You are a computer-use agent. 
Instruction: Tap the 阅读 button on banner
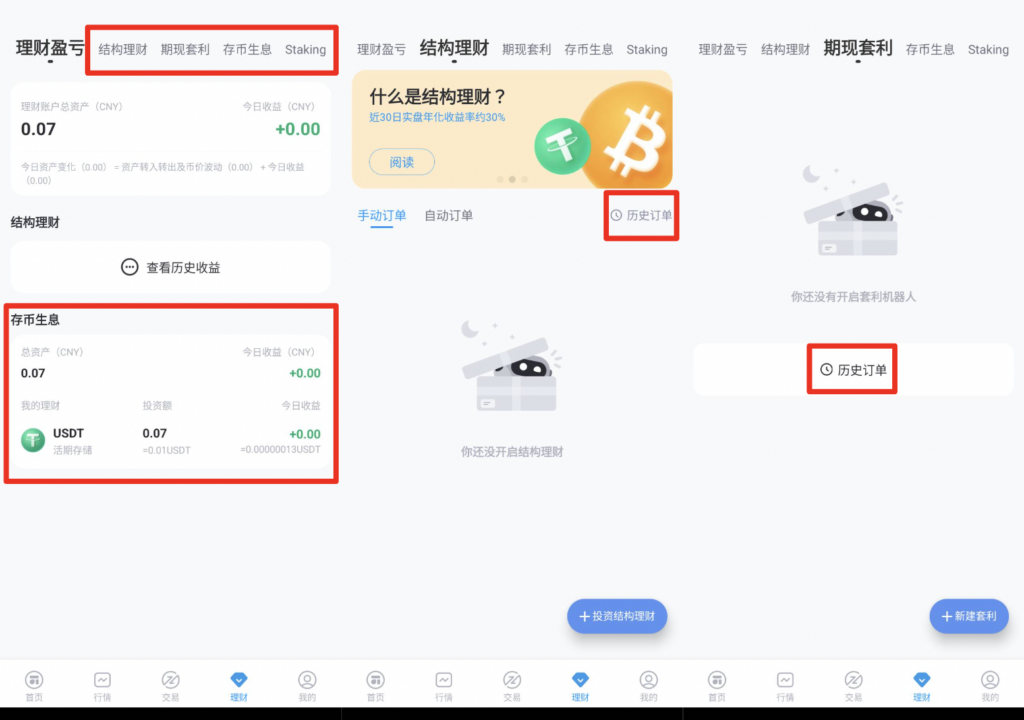tap(402, 162)
